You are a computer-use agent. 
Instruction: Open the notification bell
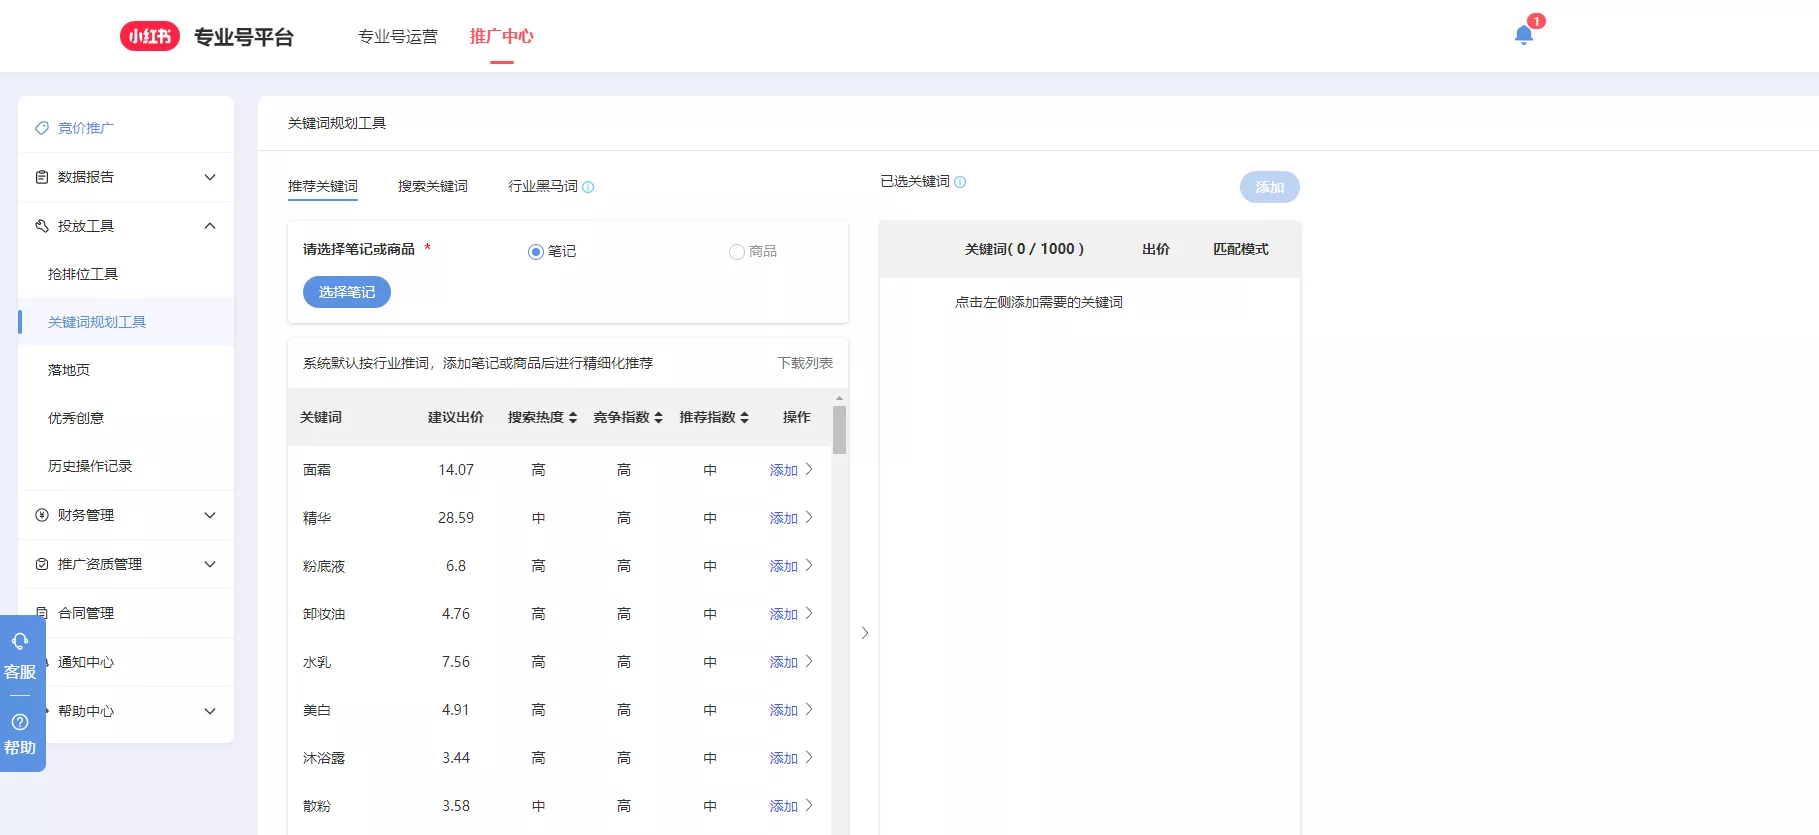[x=1524, y=36]
